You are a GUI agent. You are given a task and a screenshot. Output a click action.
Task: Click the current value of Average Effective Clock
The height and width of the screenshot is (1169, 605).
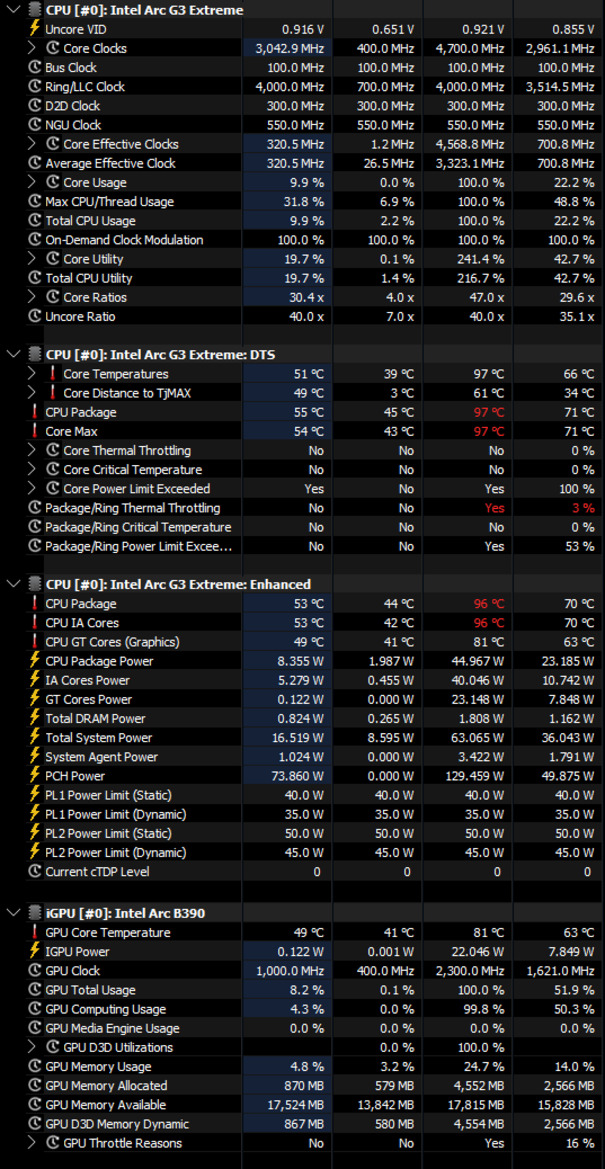pos(295,163)
